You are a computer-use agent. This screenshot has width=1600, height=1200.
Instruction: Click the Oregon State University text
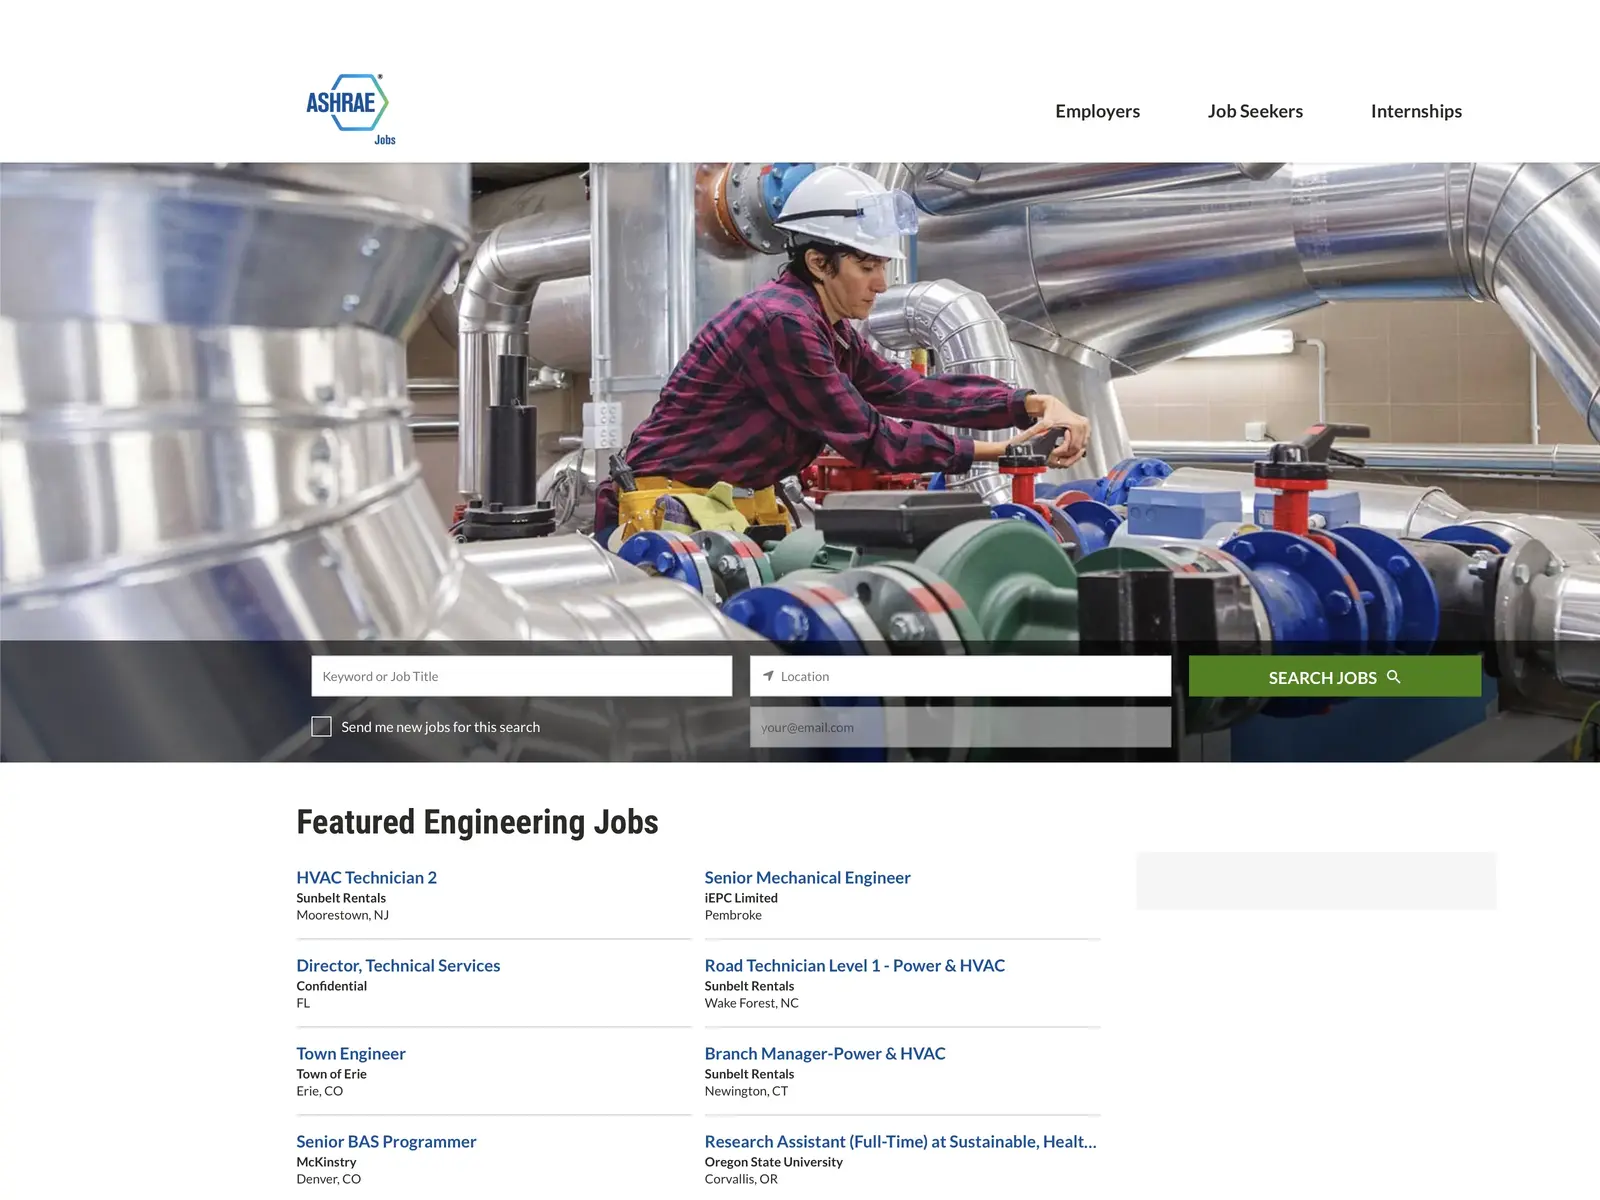(773, 1162)
